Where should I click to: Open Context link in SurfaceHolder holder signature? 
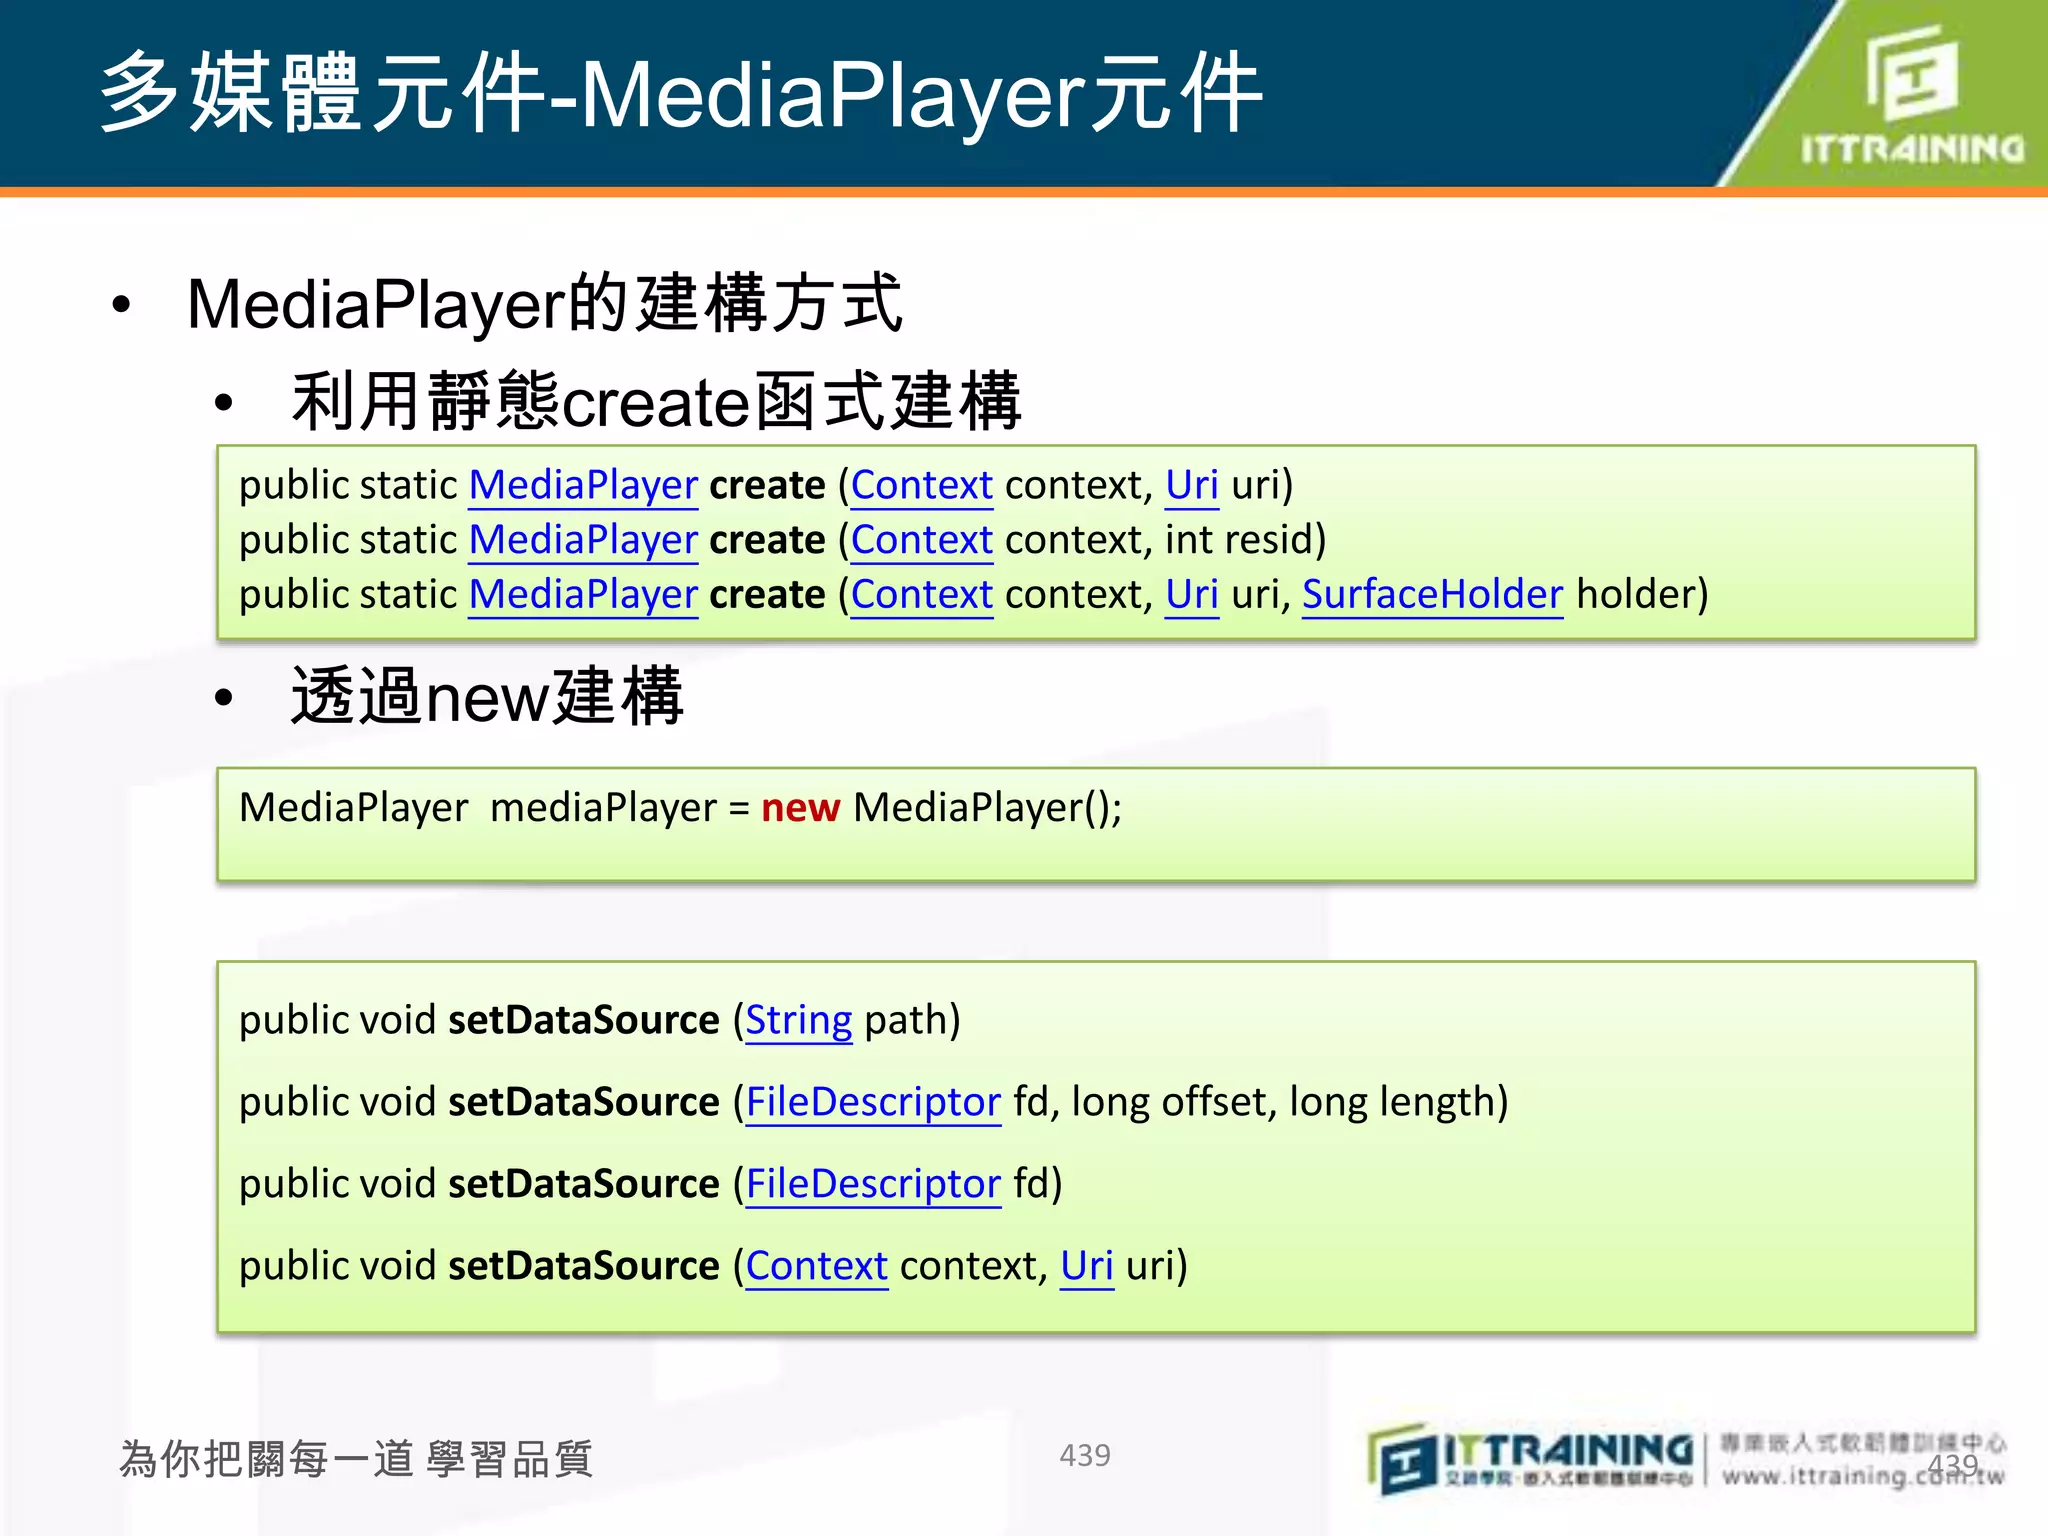click(x=922, y=595)
